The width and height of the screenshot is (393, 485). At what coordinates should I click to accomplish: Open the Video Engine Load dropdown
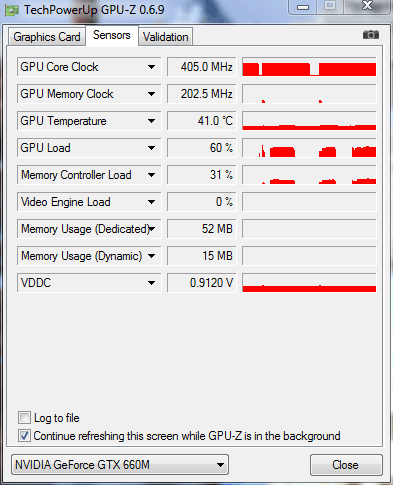[x=151, y=202]
